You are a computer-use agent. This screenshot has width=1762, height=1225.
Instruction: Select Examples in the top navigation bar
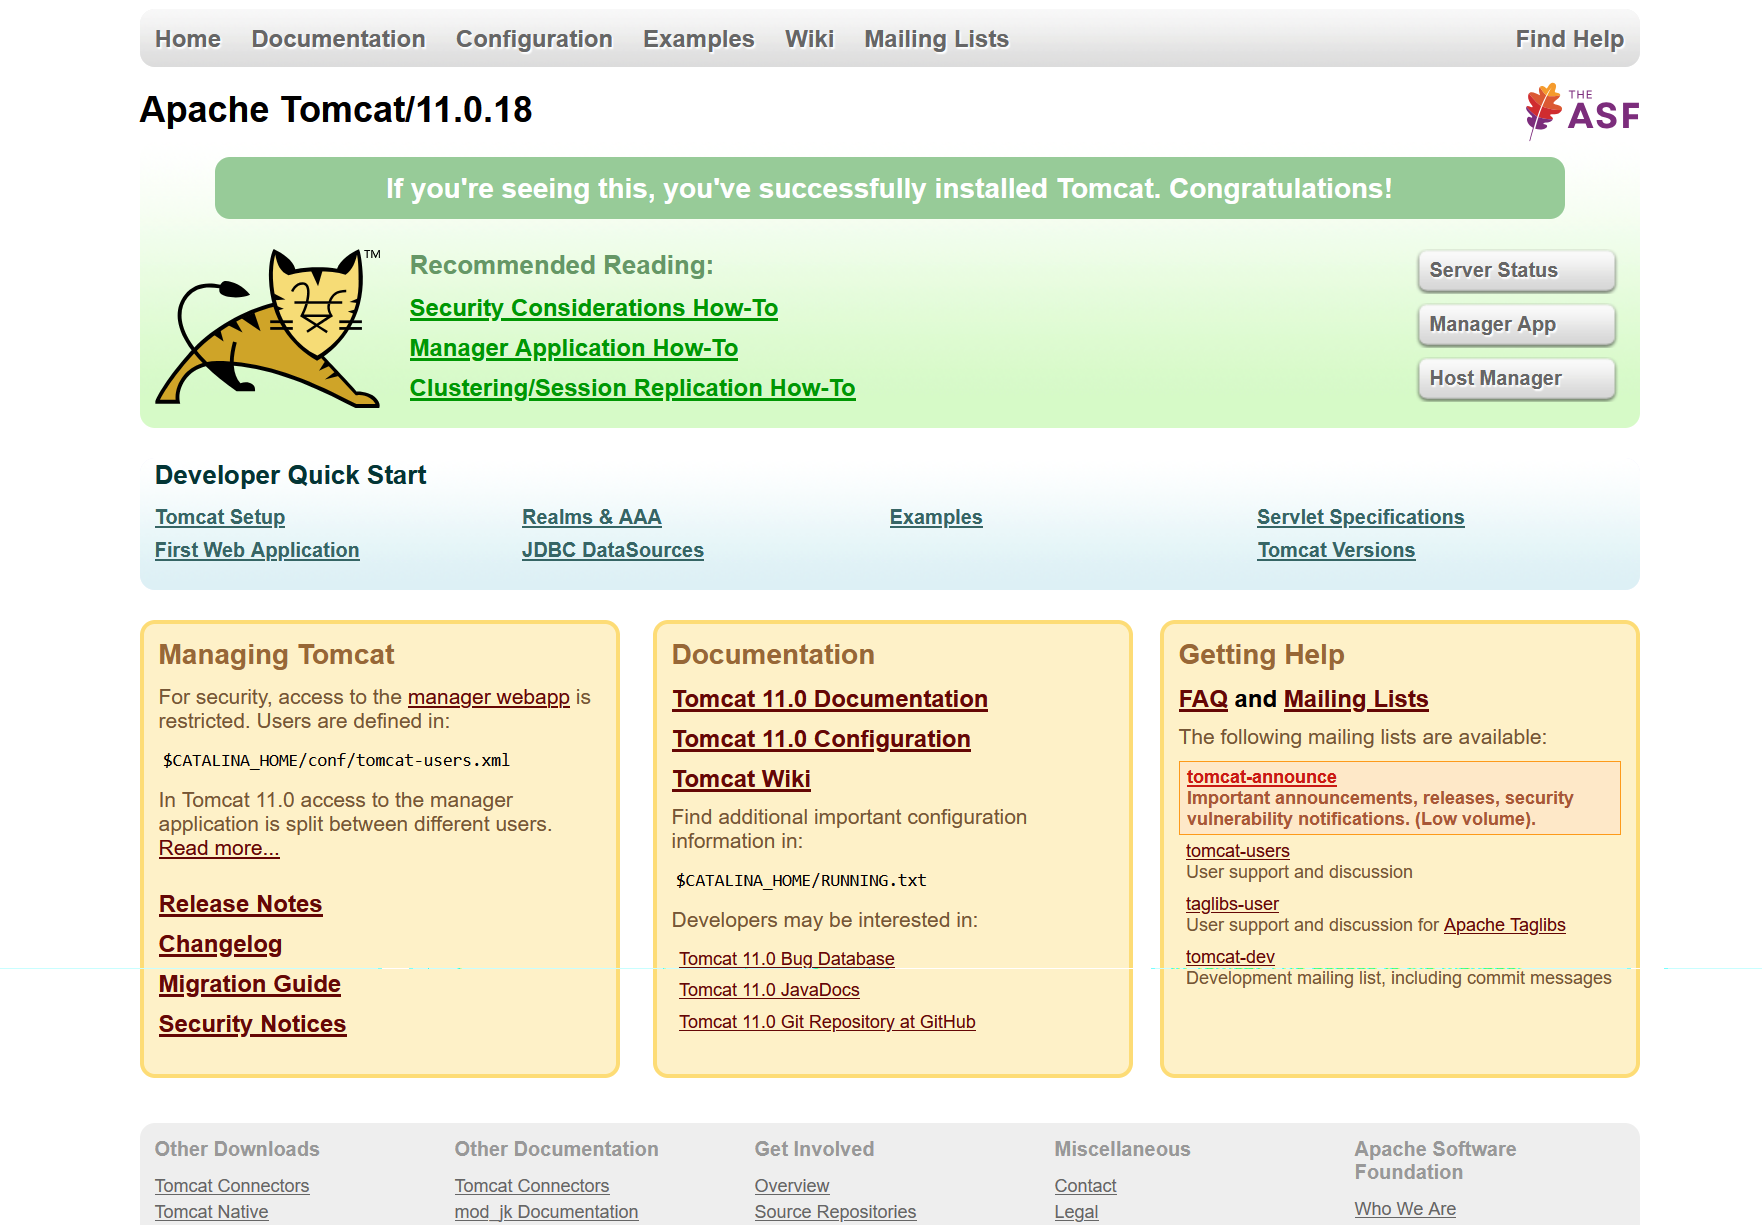point(698,39)
